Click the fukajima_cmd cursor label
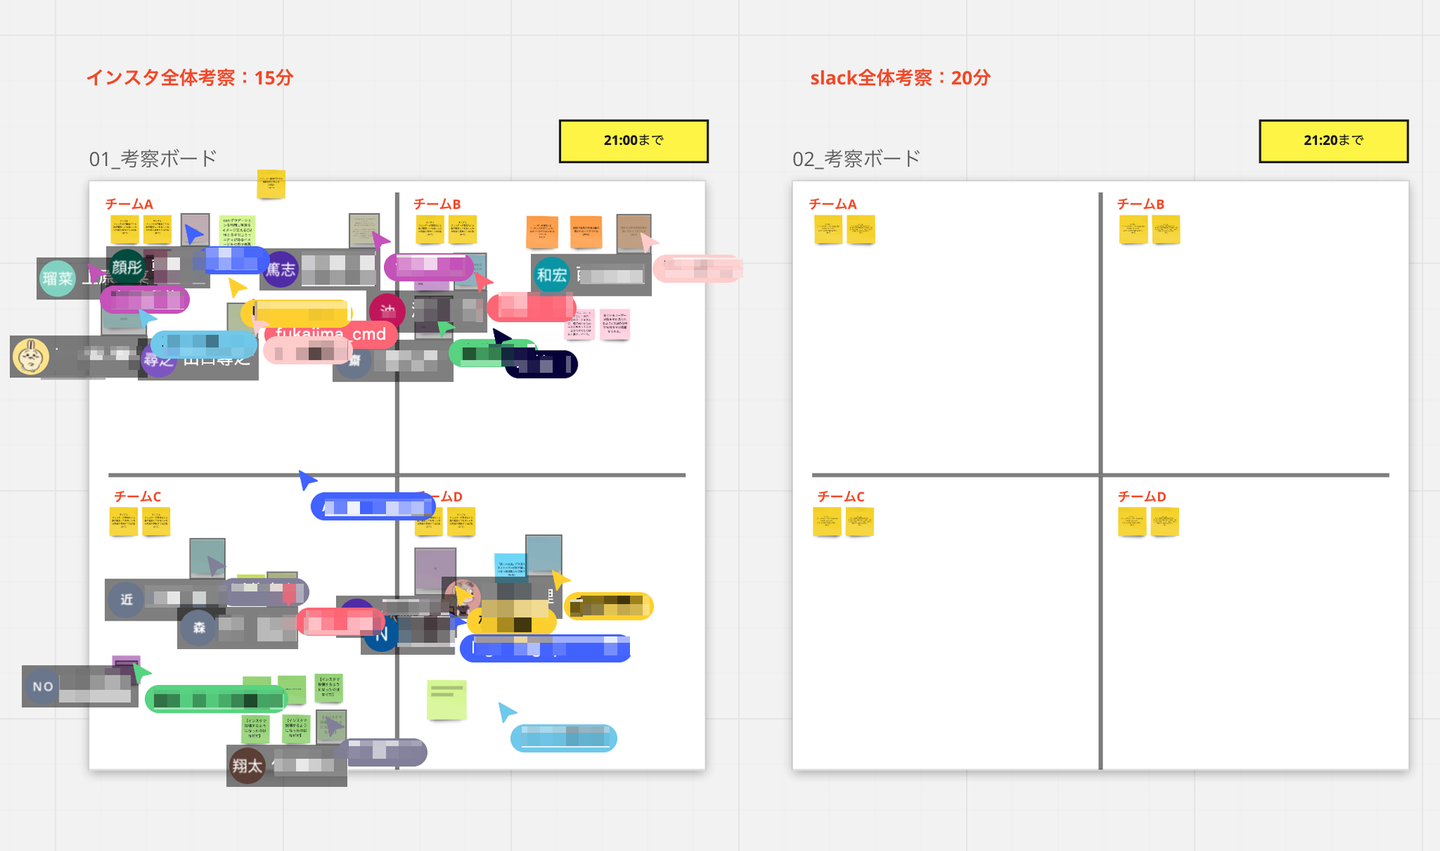Screen dimensions: 1440x851 (x=331, y=334)
